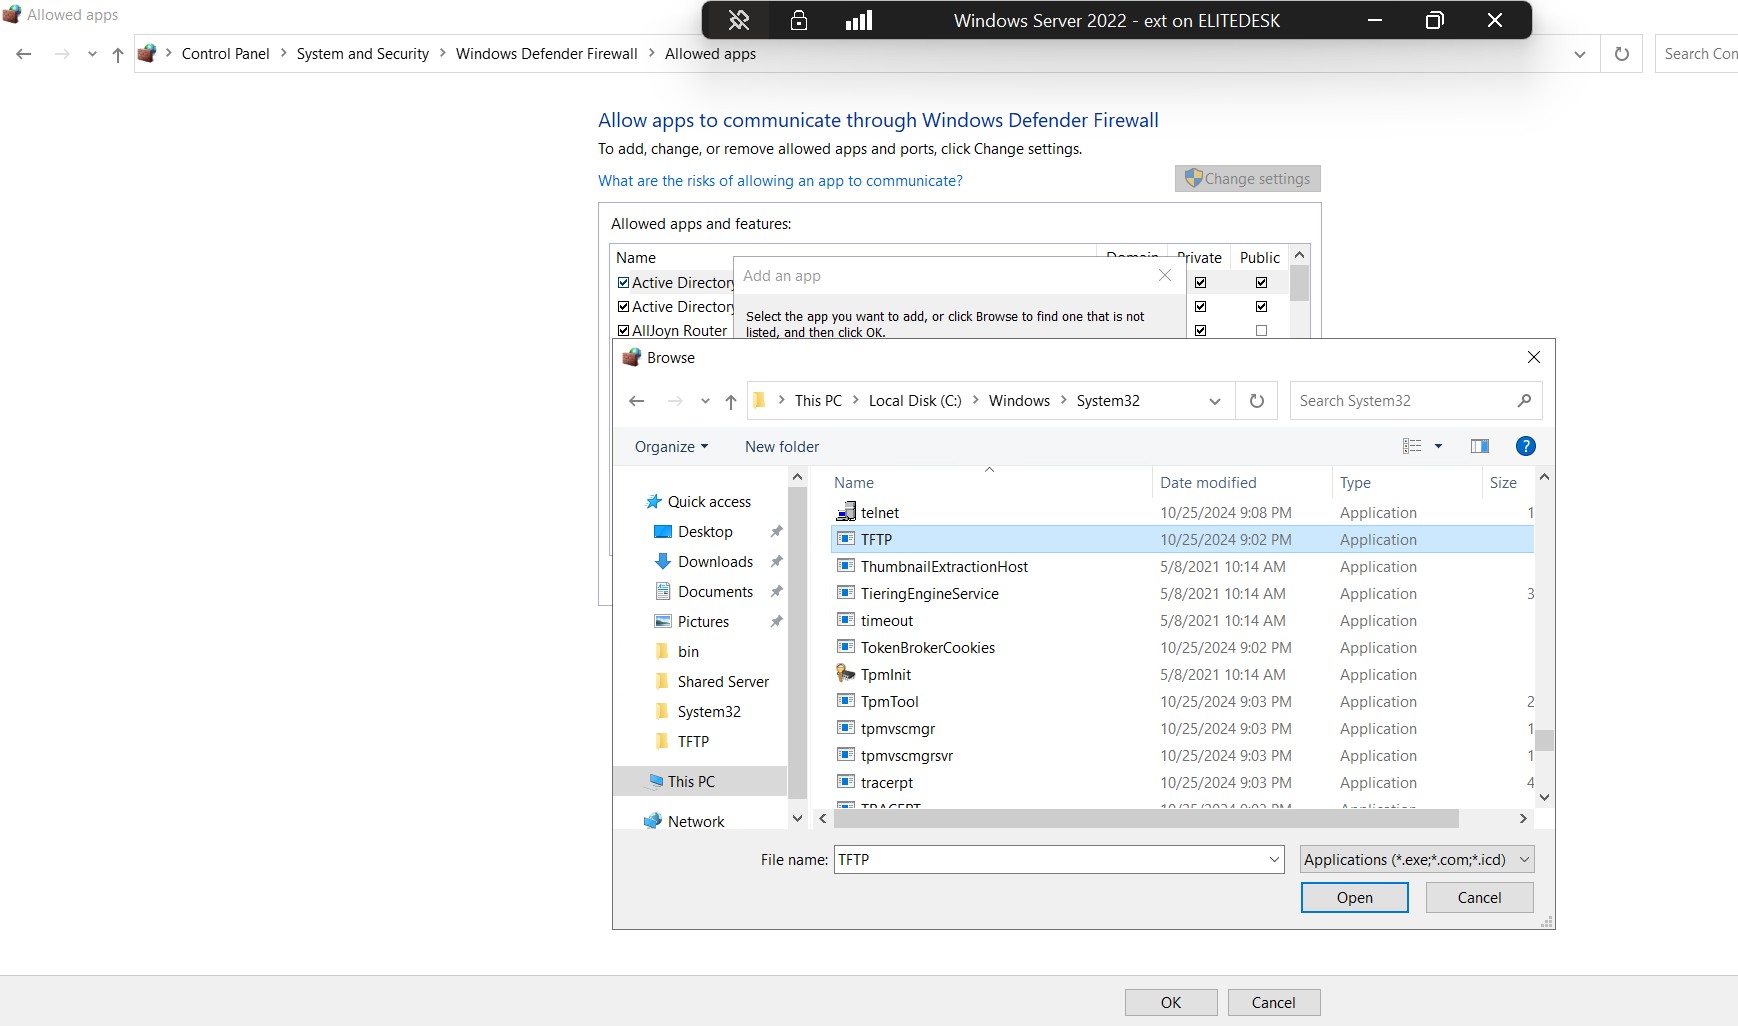Select Network in the navigation pane
Screen dimensions: 1738x1026
[x=696, y=822]
